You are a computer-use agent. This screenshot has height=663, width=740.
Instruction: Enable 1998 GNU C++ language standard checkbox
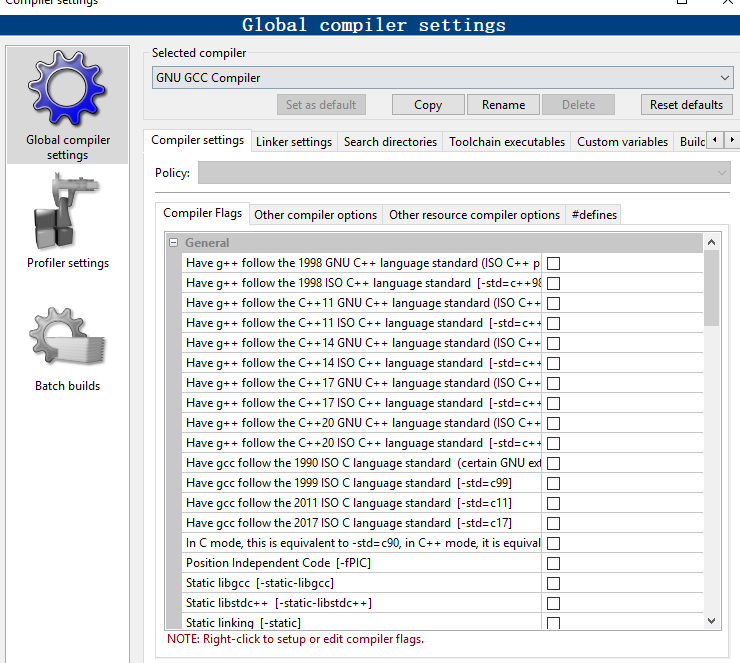553,263
